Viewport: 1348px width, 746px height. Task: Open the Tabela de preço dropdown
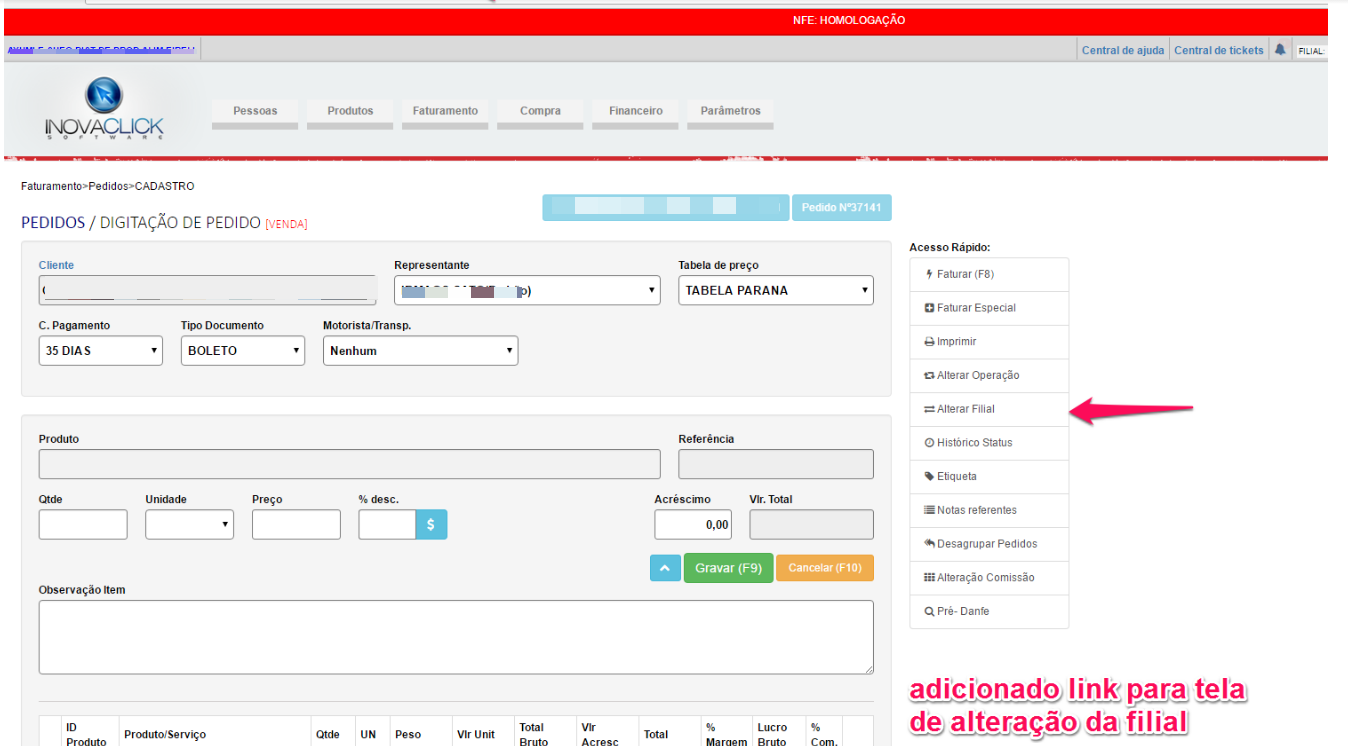(775, 291)
